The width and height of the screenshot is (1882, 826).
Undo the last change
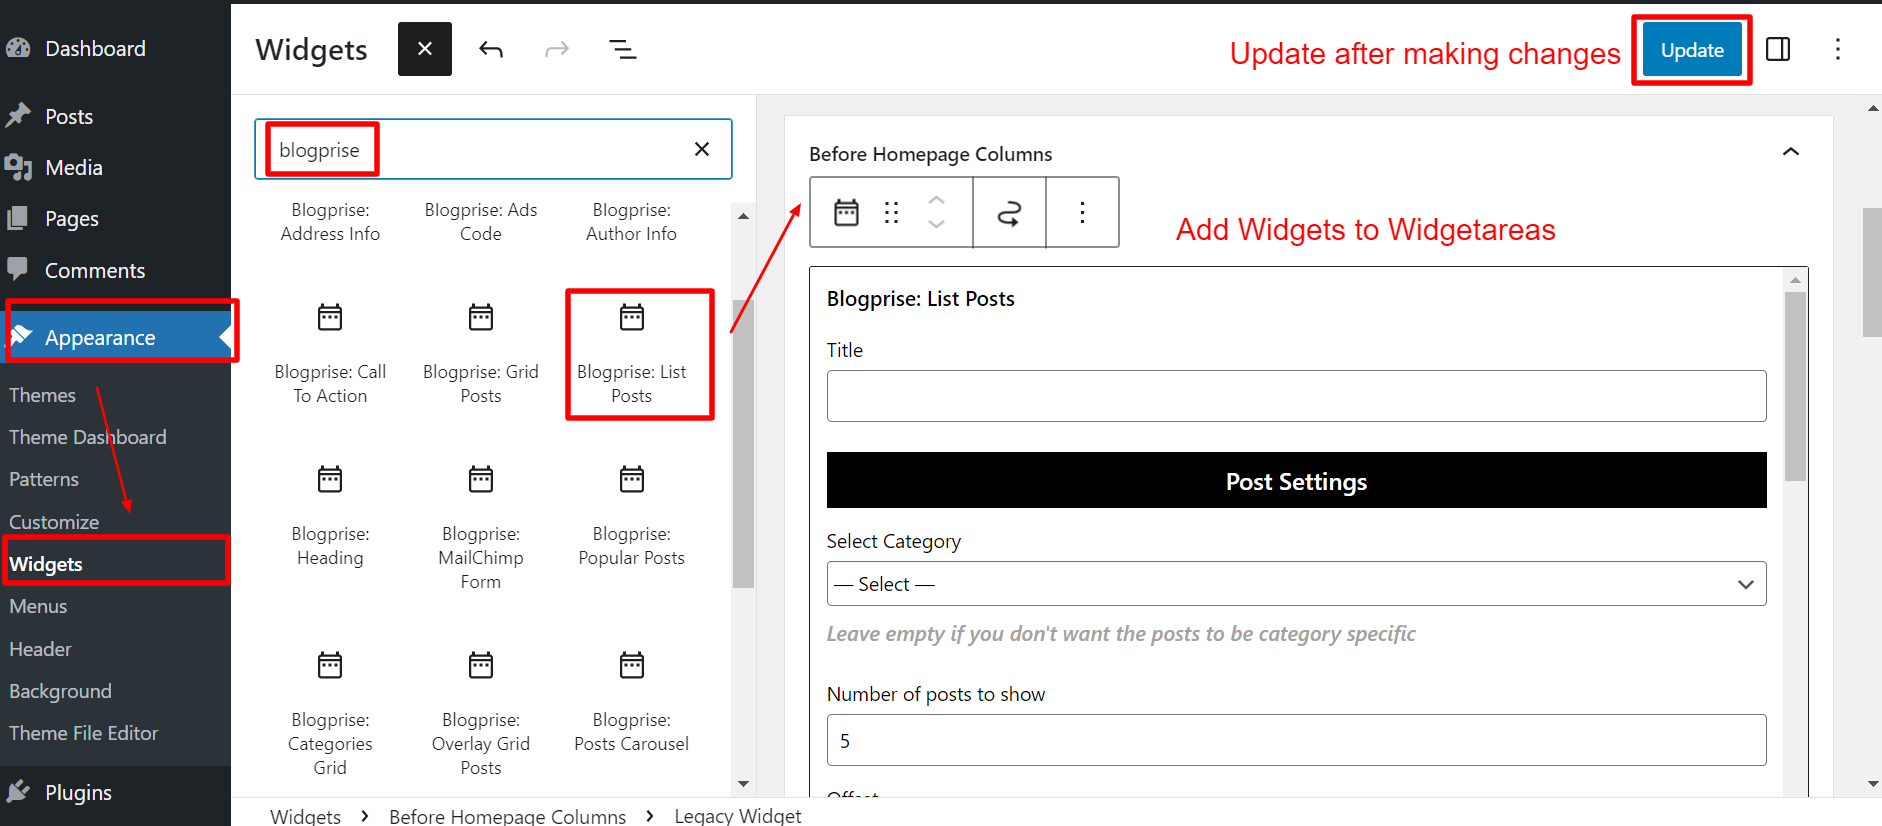coord(491,49)
